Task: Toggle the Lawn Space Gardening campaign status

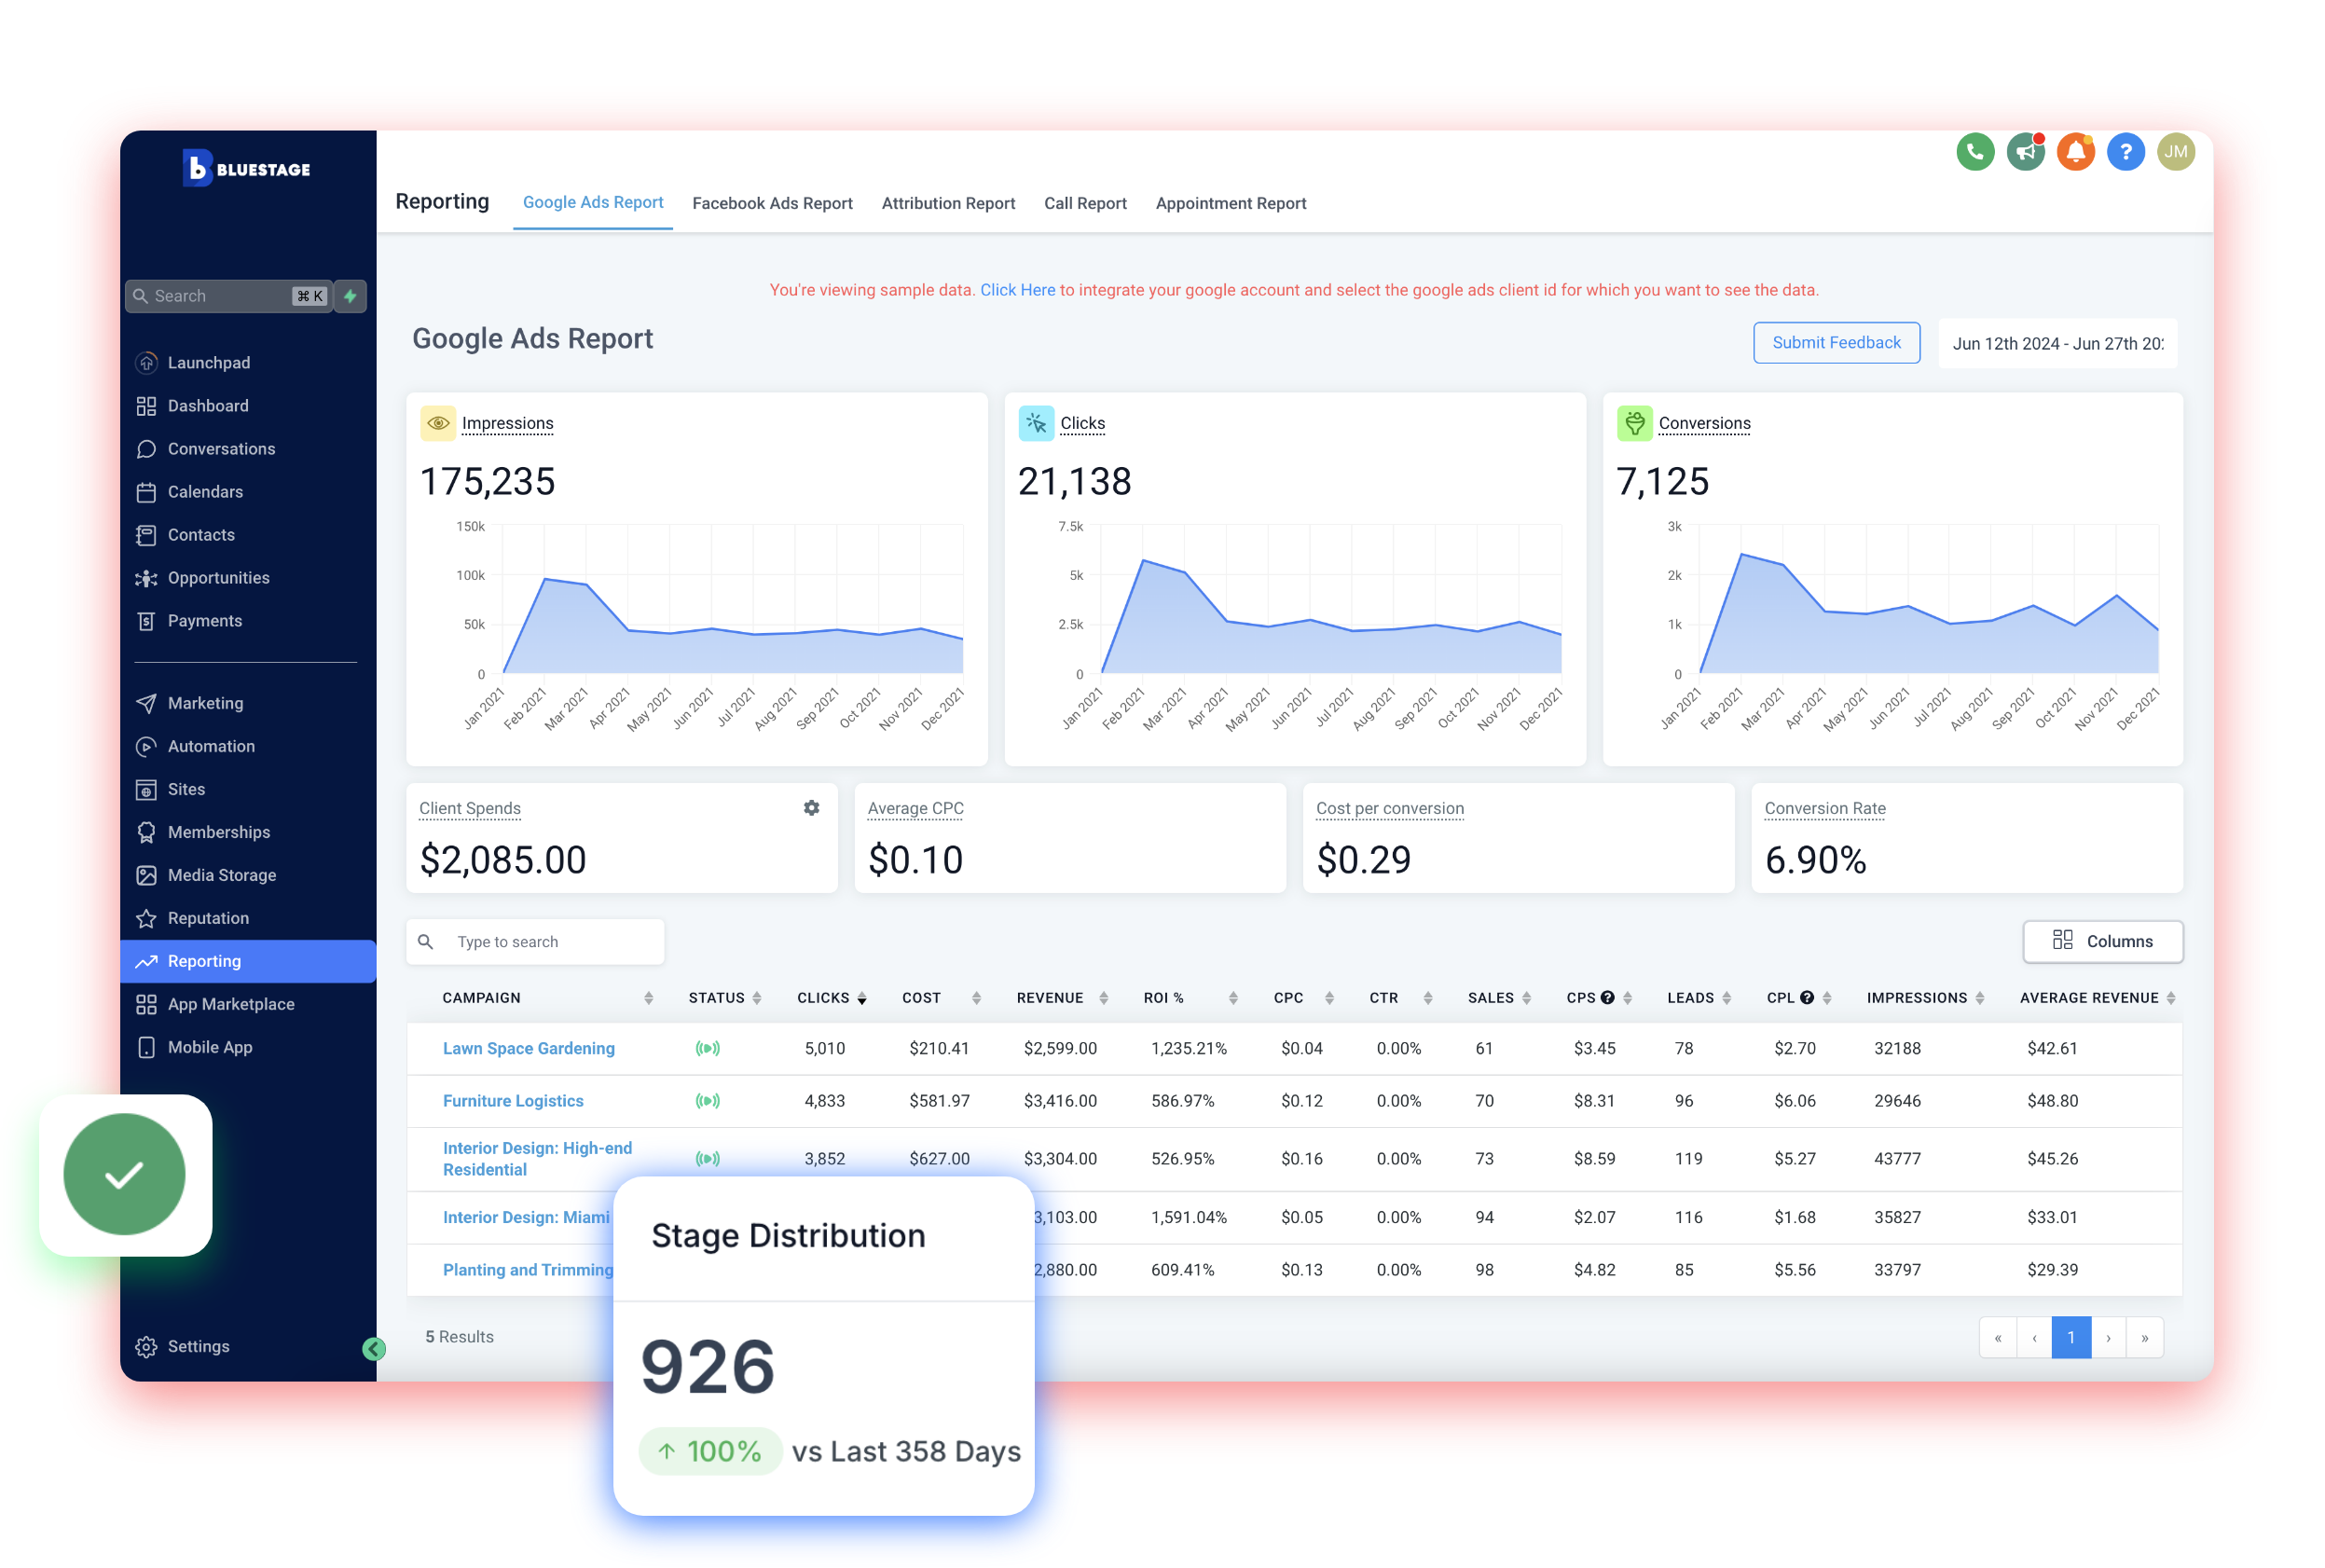Action: tap(708, 1048)
